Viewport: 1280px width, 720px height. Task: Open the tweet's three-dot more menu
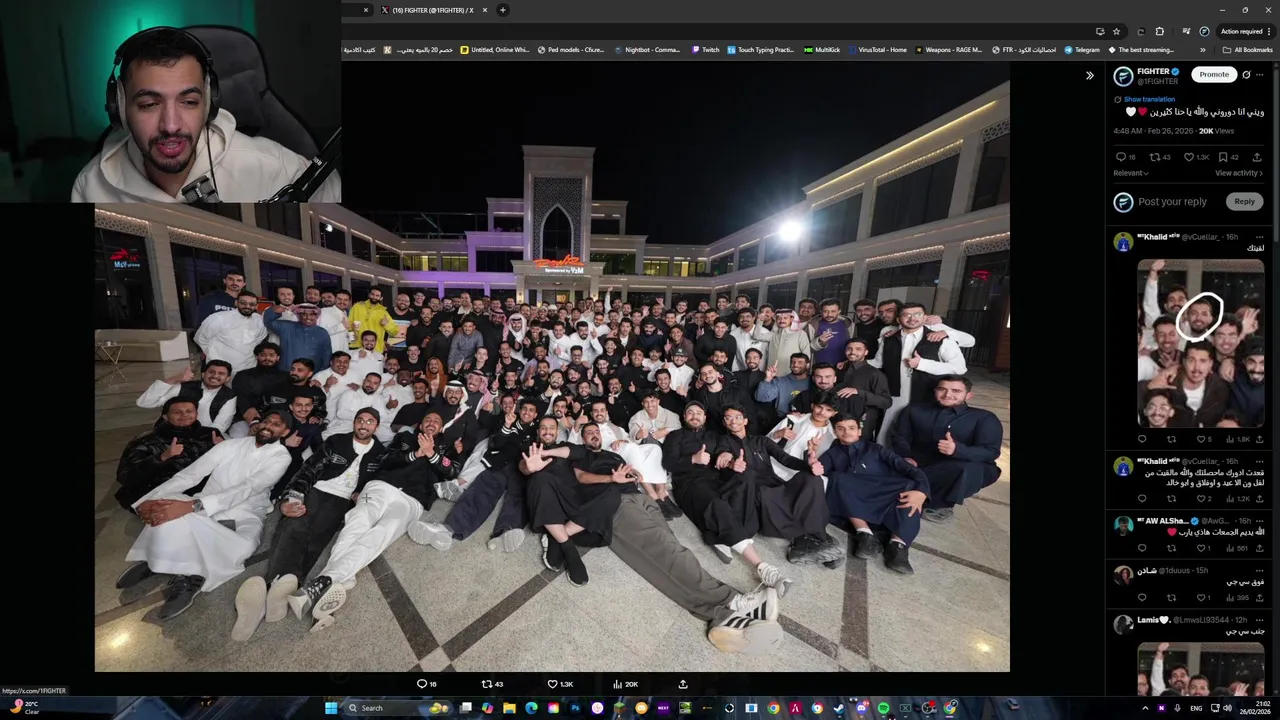click(x=1260, y=74)
